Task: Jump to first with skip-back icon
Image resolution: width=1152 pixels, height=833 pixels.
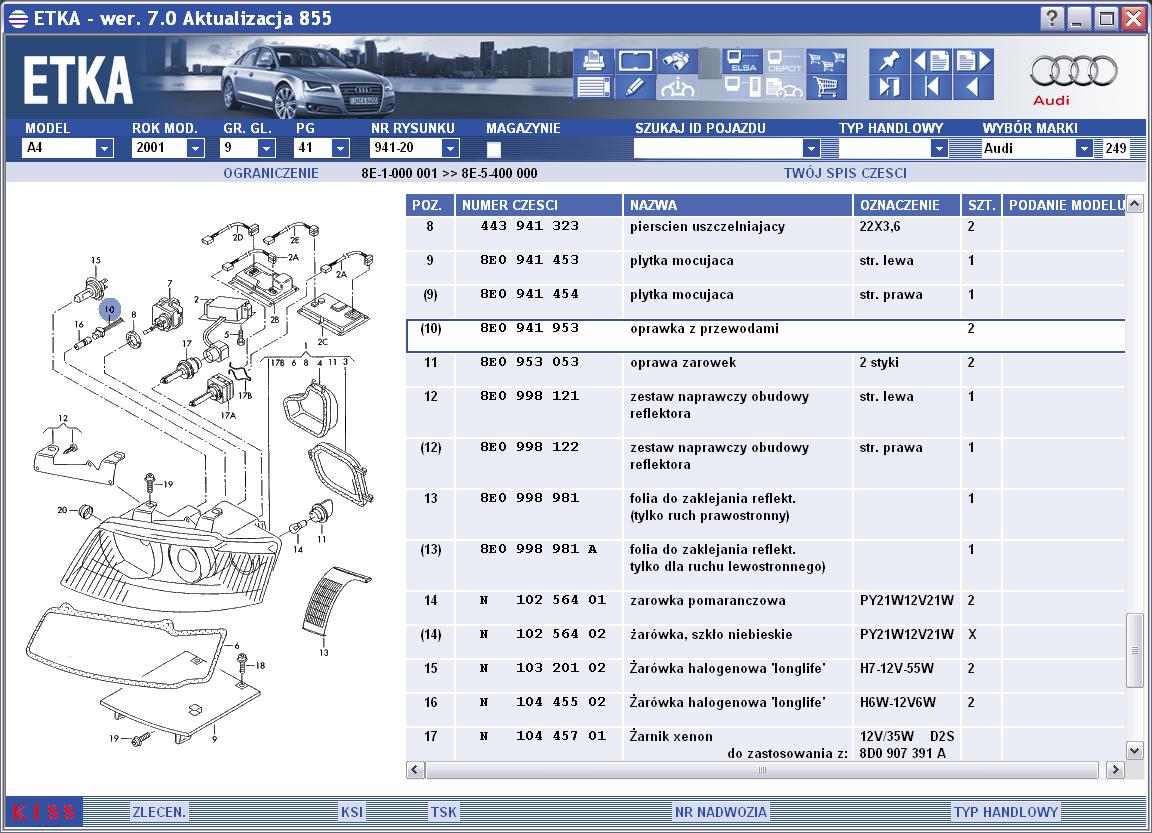Action: coord(931,87)
